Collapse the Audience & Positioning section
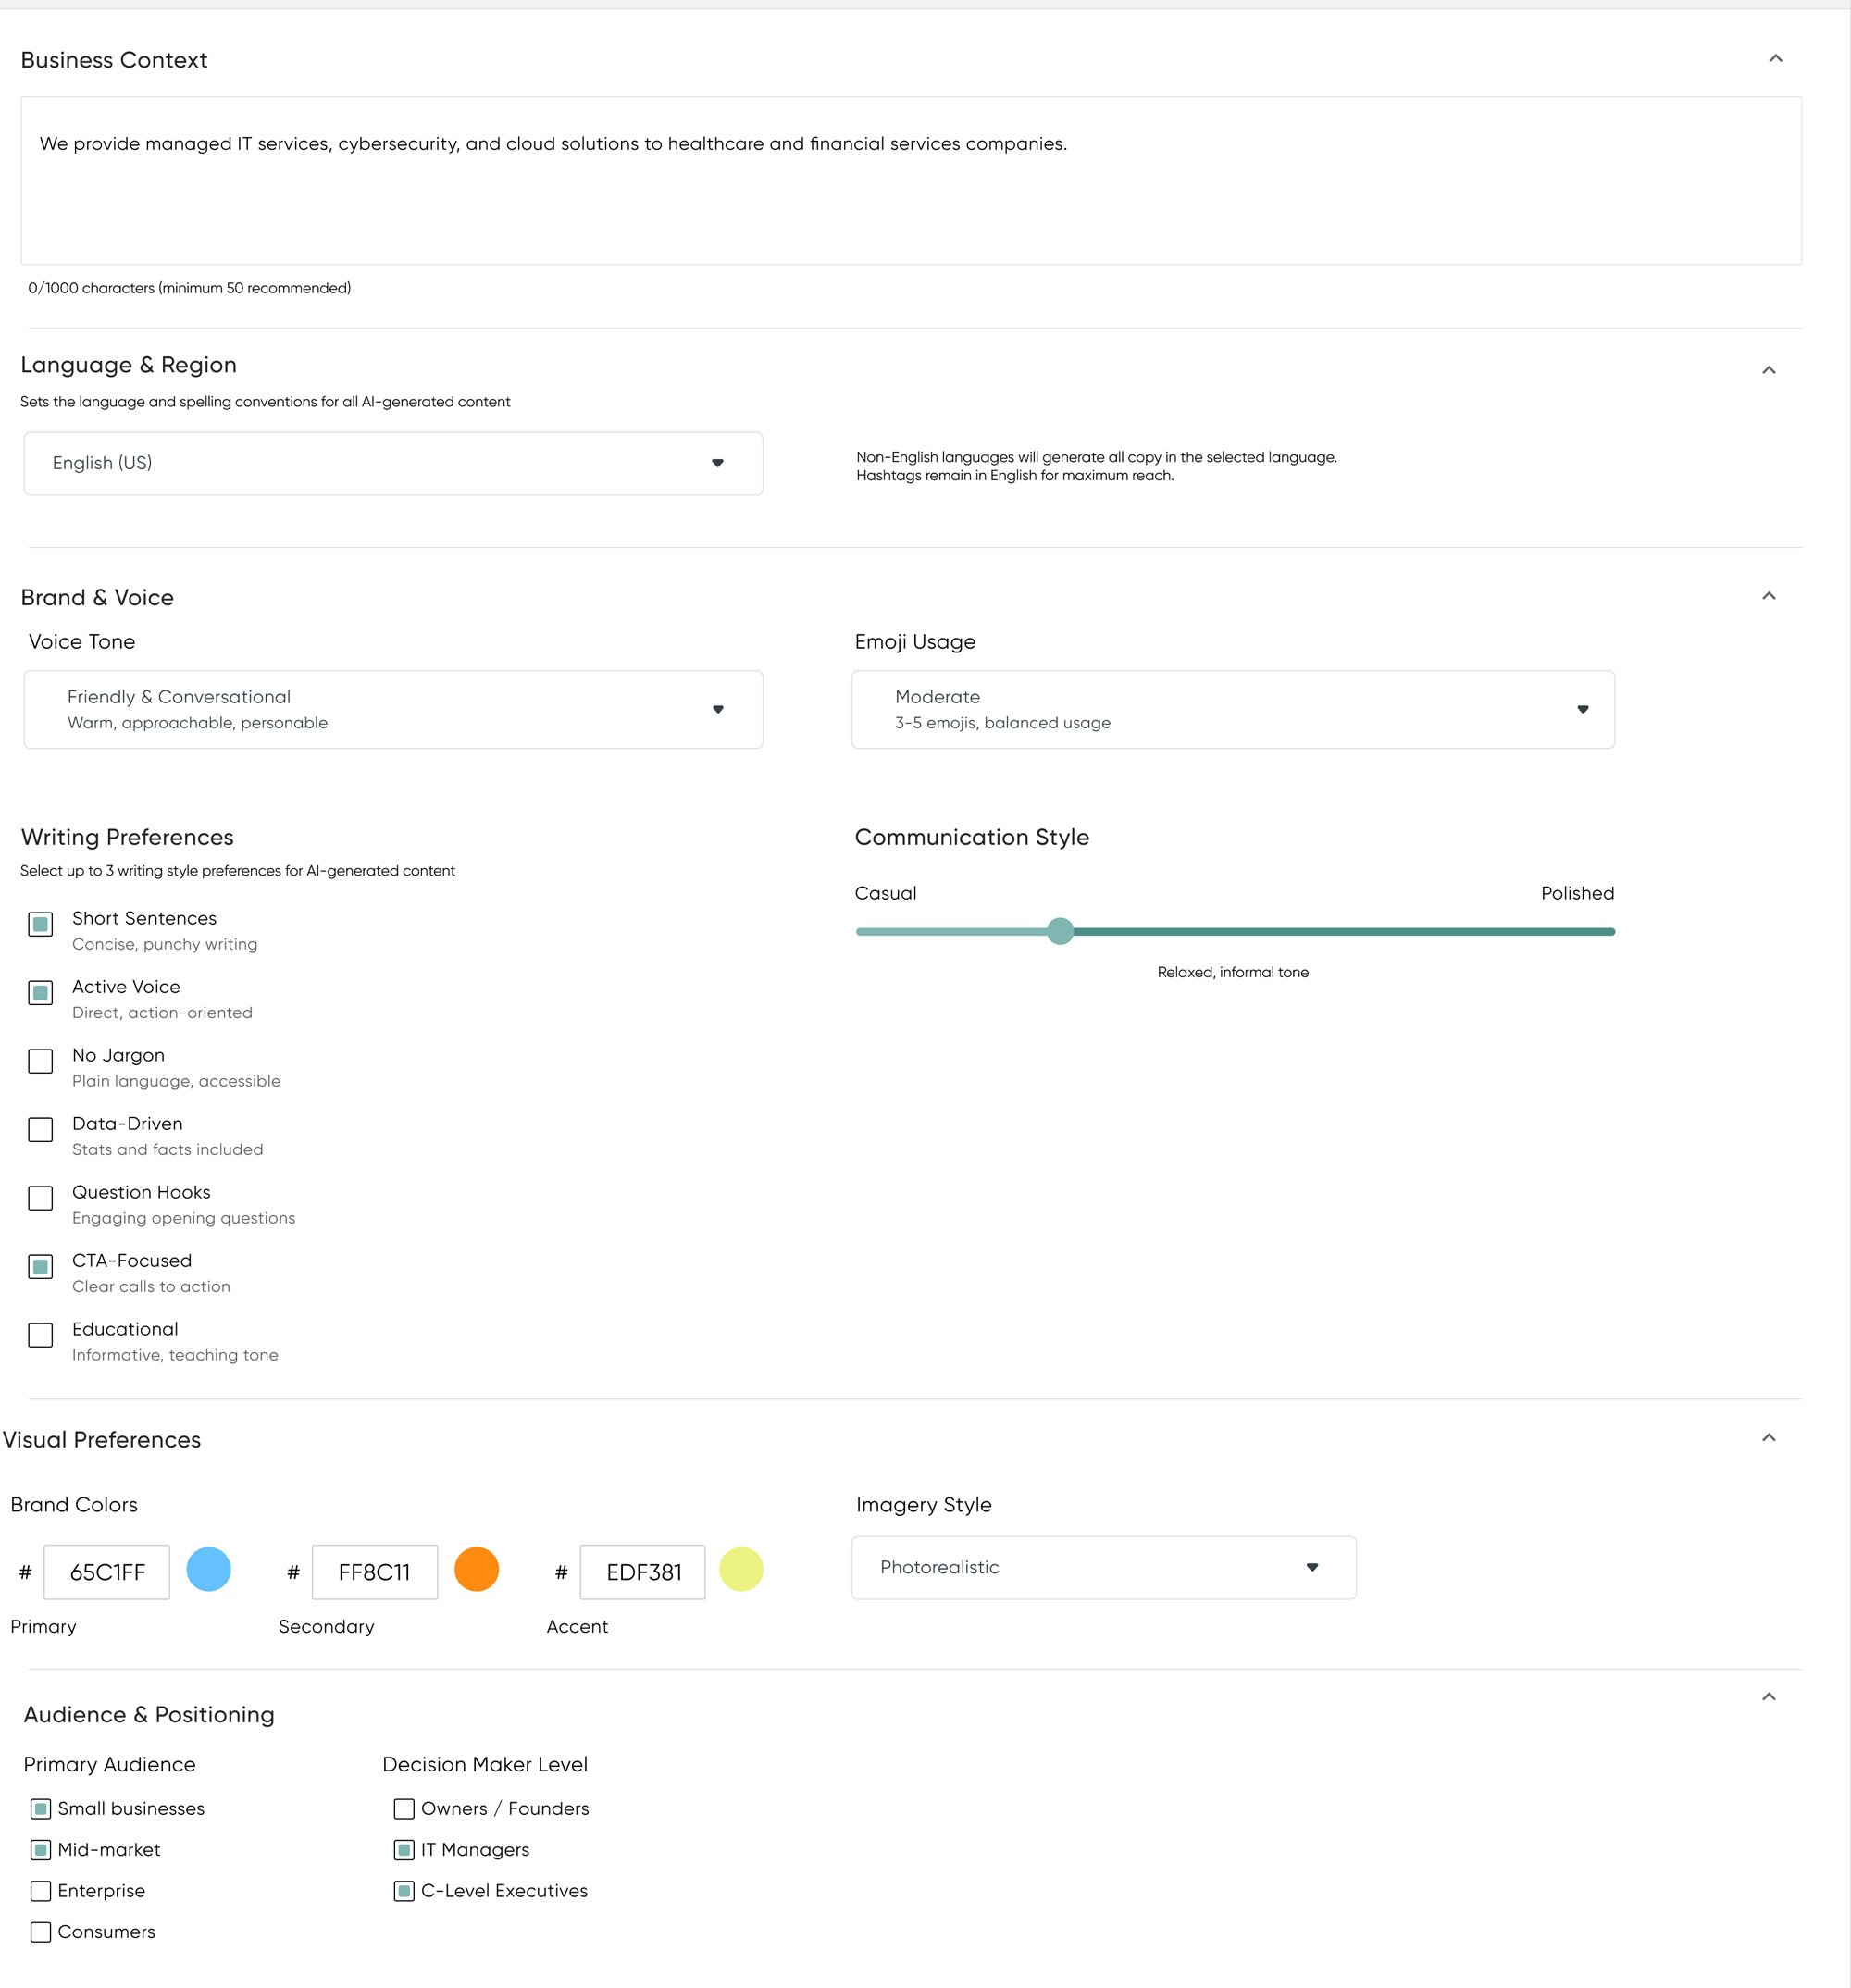1851x1988 pixels. pyautogui.click(x=1769, y=1697)
